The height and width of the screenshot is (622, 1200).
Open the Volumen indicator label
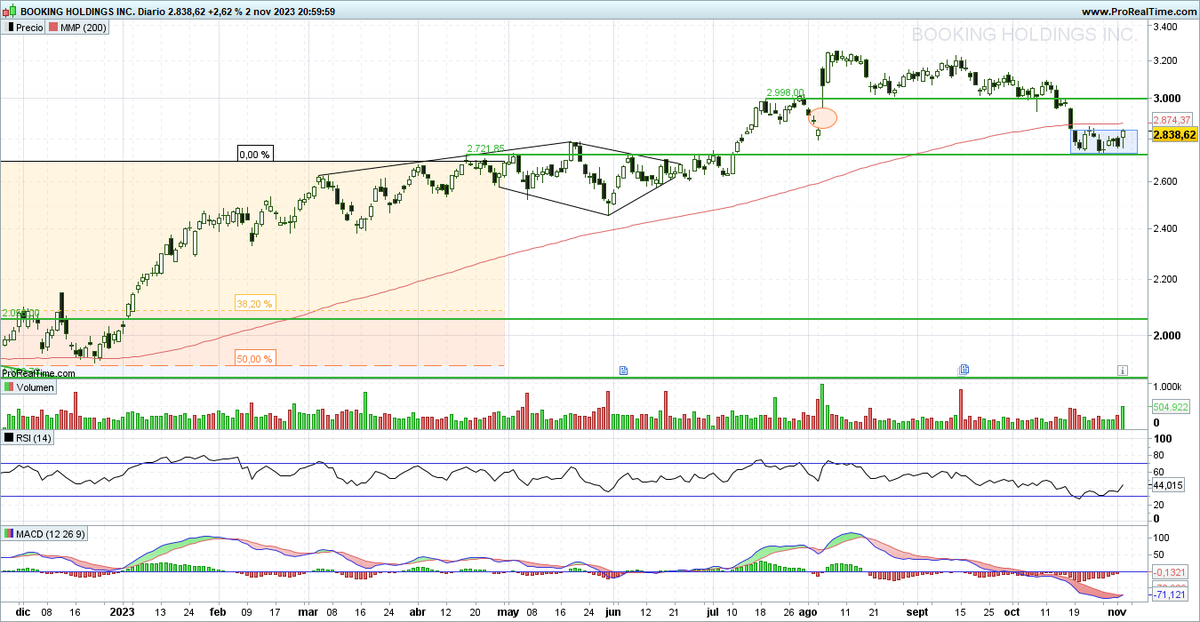pos(35,387)
